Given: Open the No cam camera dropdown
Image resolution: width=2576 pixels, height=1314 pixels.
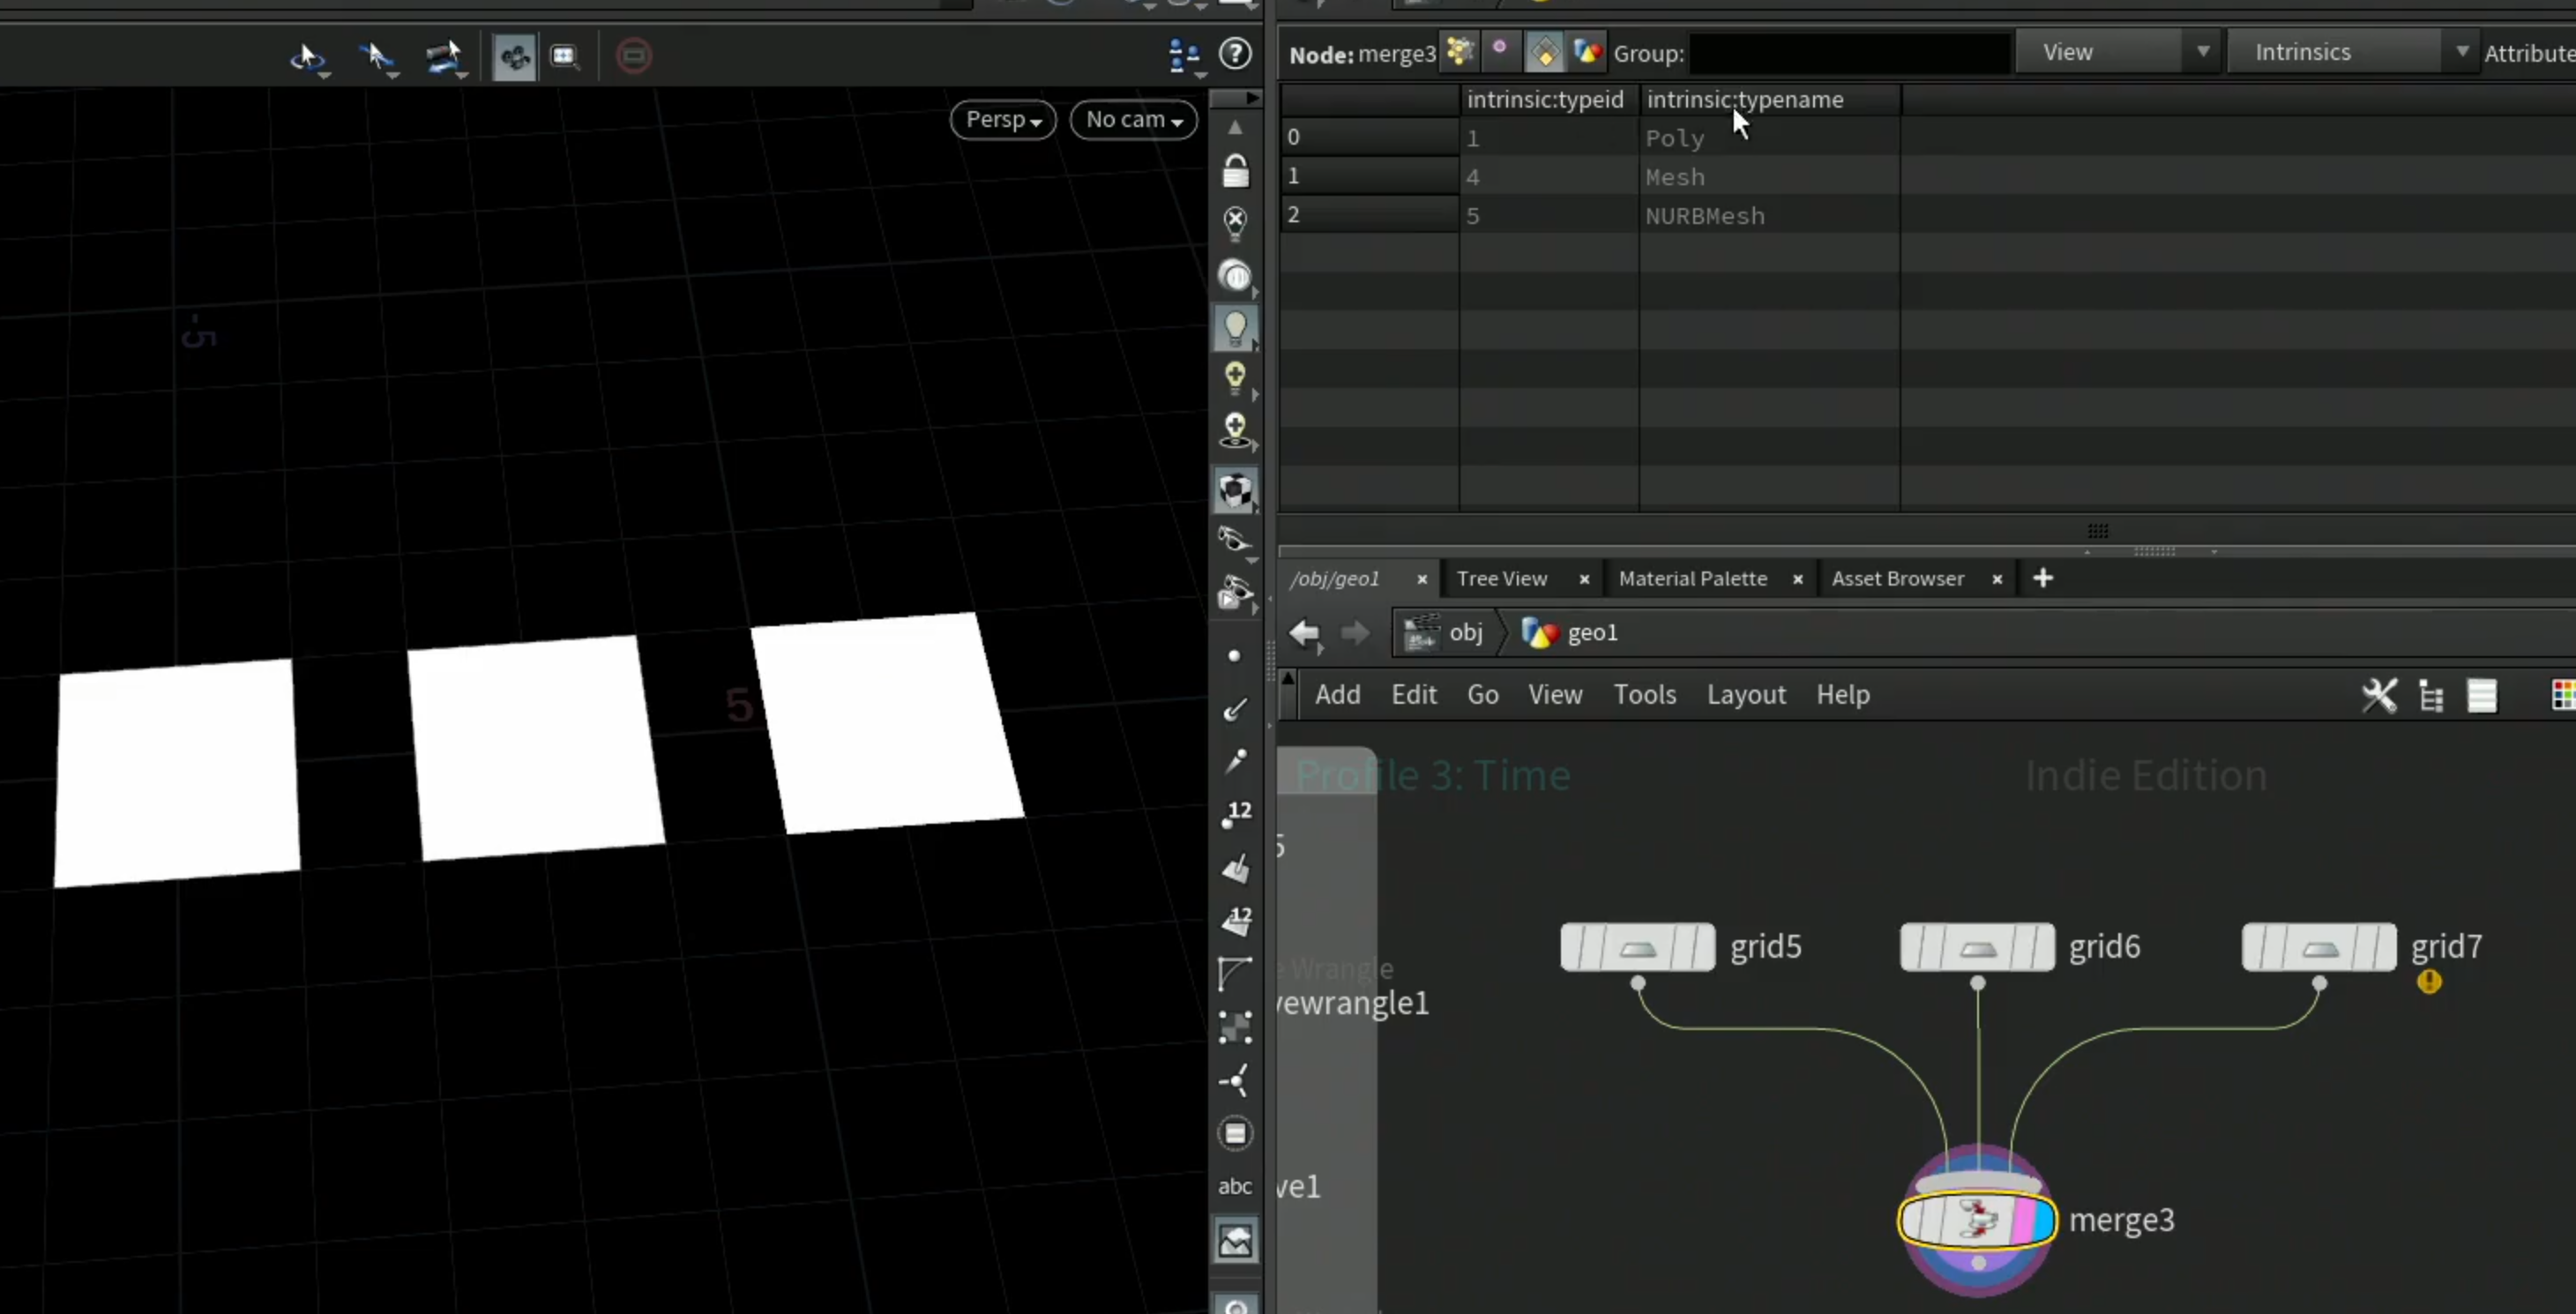Looking at the screenshot, I should click(1133, 120).
